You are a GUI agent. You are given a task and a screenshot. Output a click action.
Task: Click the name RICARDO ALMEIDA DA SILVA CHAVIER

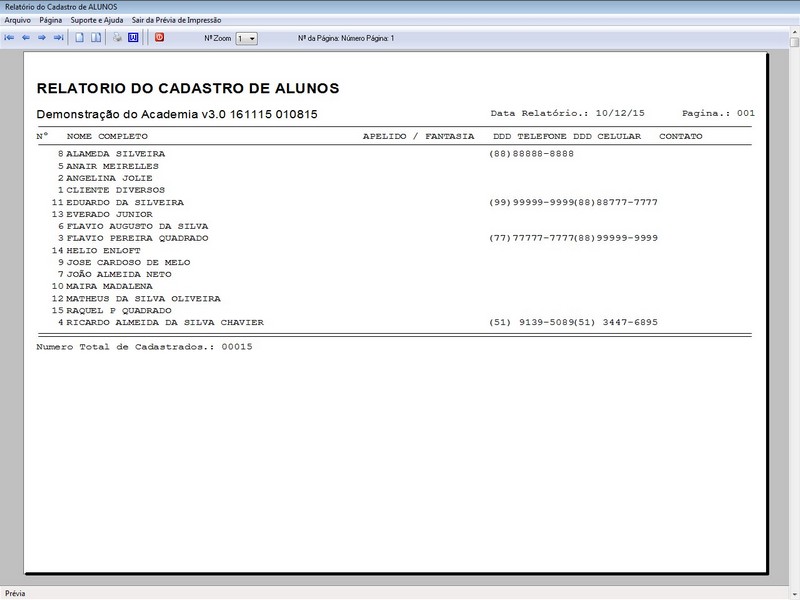165,322
